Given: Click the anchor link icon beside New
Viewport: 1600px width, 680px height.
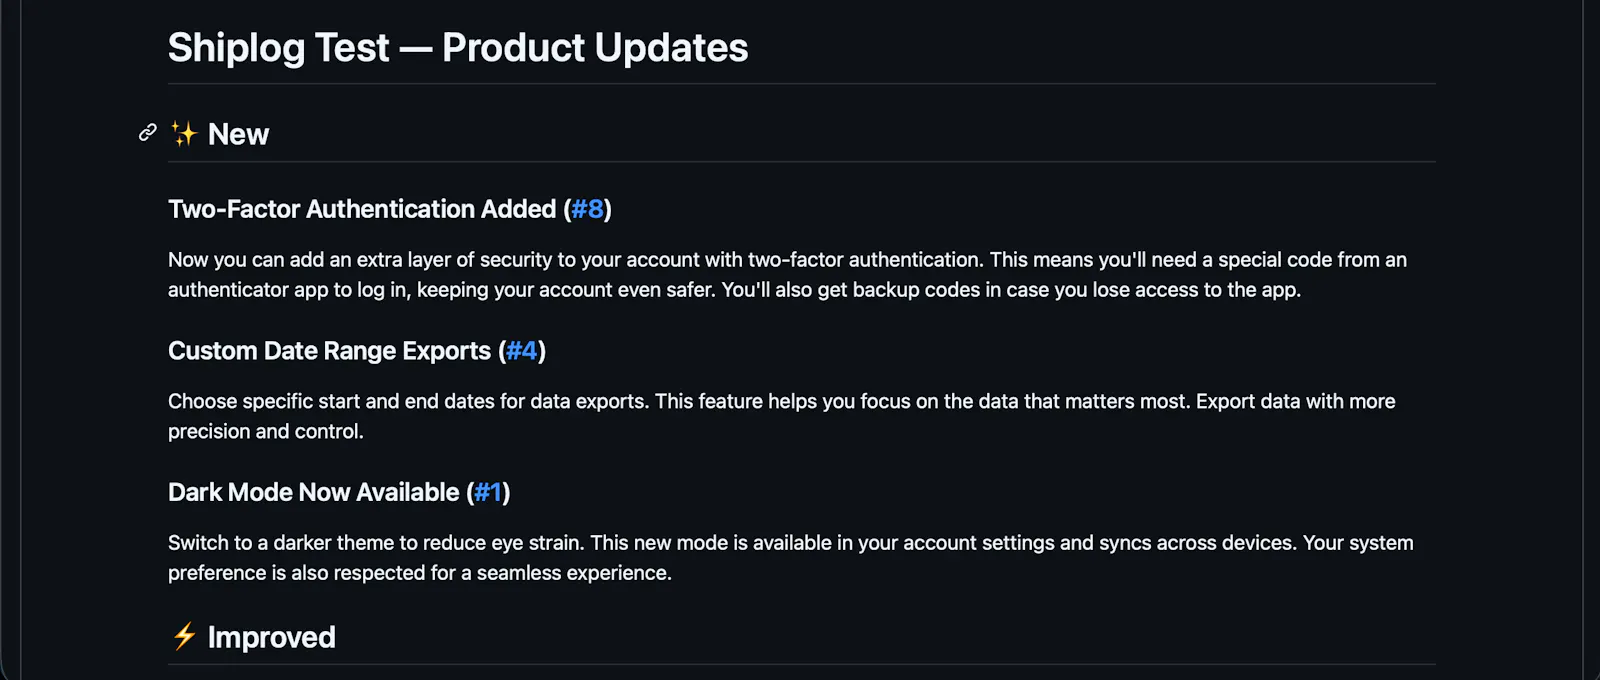Looking at the screenshot, I should tap(148, 132).
